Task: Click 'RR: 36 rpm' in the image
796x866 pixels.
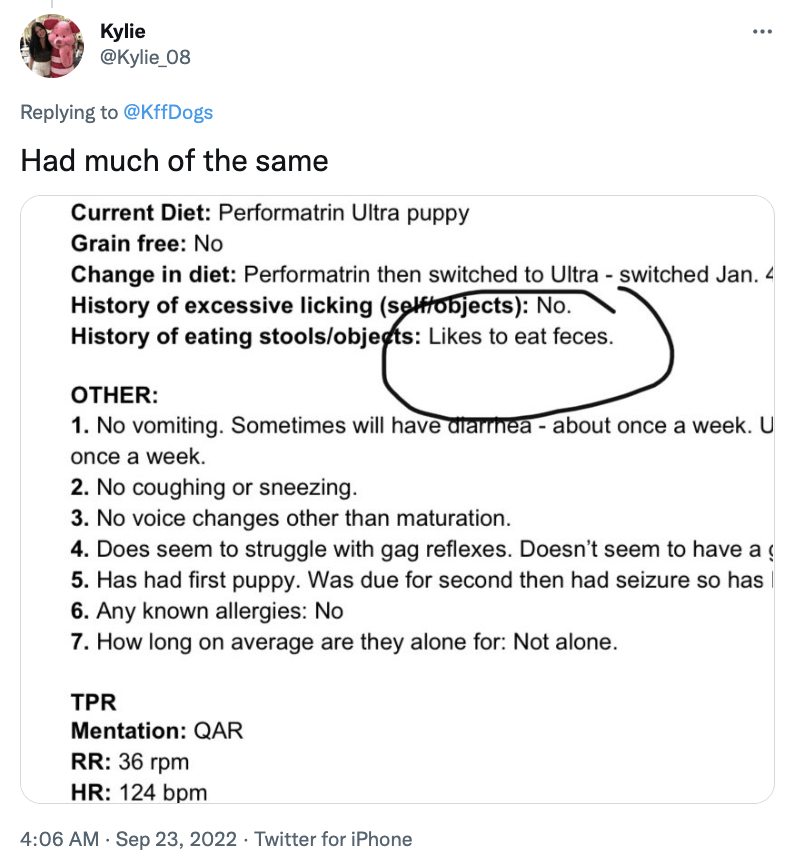Action: [x=130, y=762]
